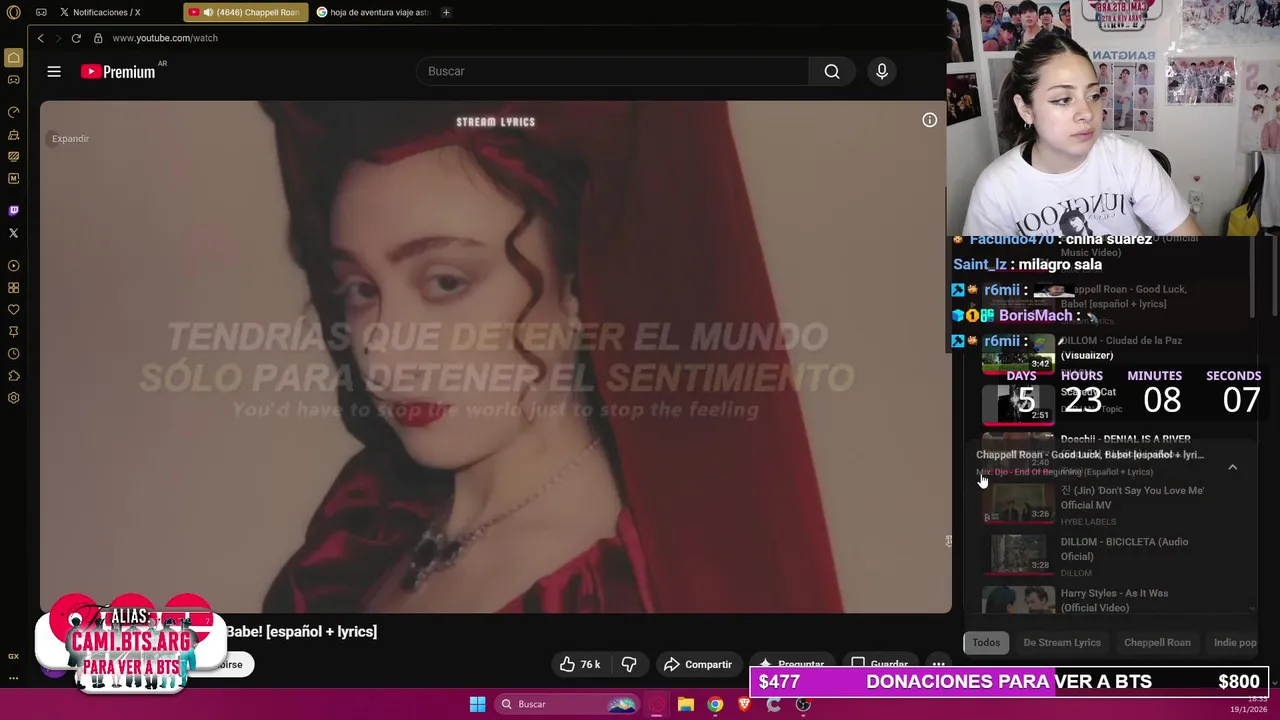The image size is (1280, 720).
Task: Open sidebar extensions cube icon
Action: 14,376
